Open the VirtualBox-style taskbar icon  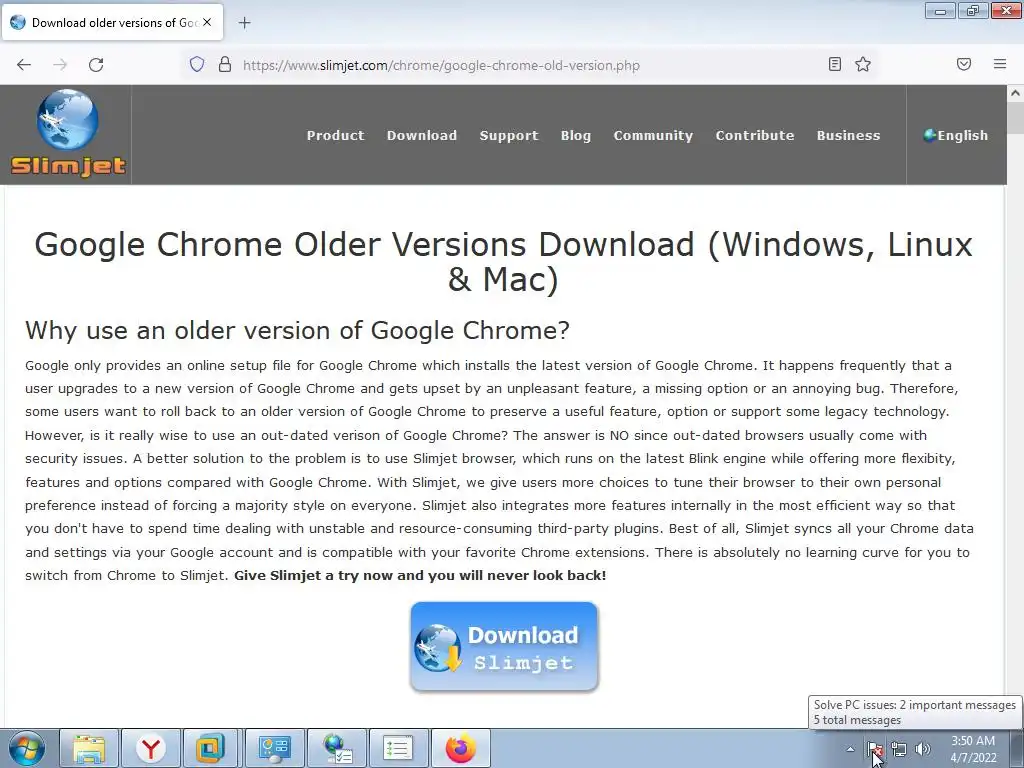tap(210, 748)
